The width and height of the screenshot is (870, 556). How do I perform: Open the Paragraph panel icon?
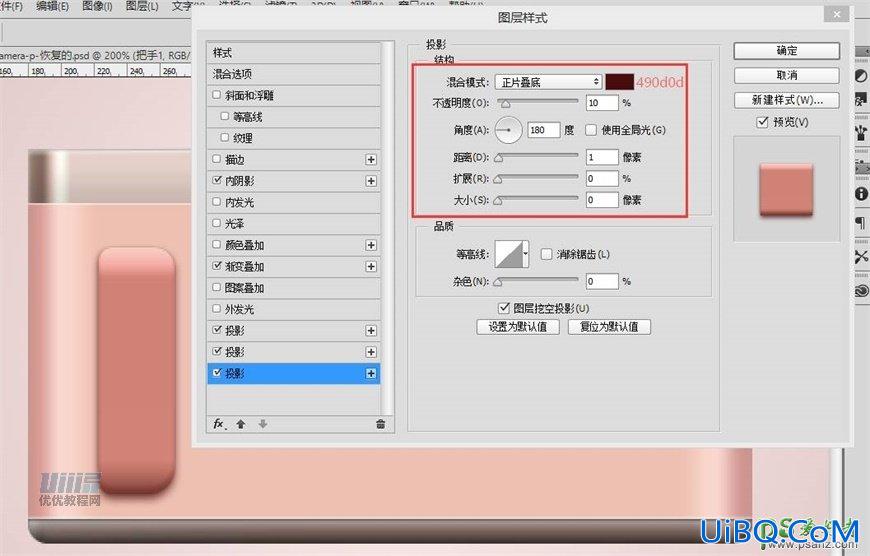861,223
